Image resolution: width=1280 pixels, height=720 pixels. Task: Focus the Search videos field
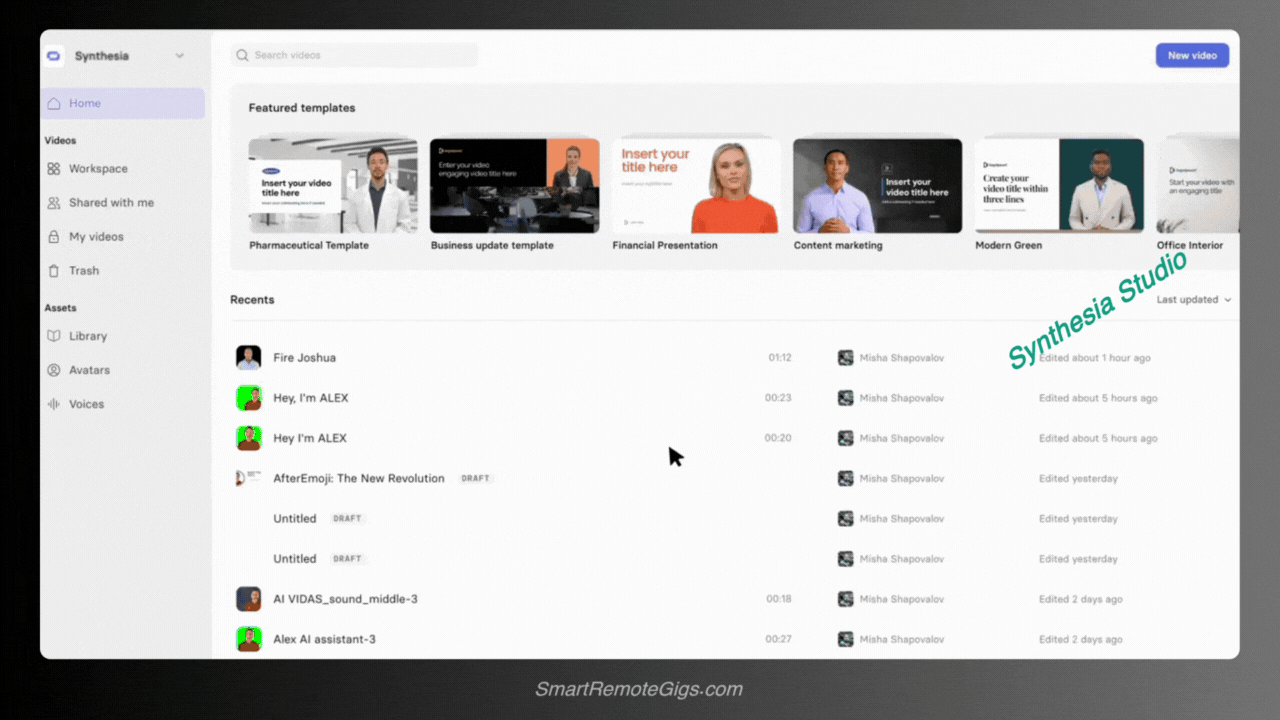point(354,55)
